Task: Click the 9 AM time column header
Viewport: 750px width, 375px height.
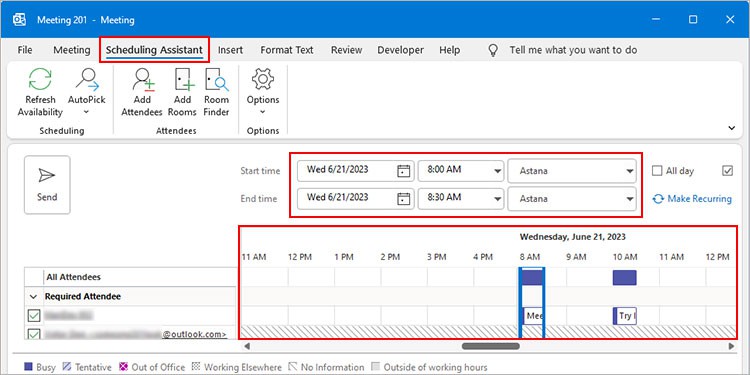Action: coord(576,257)
